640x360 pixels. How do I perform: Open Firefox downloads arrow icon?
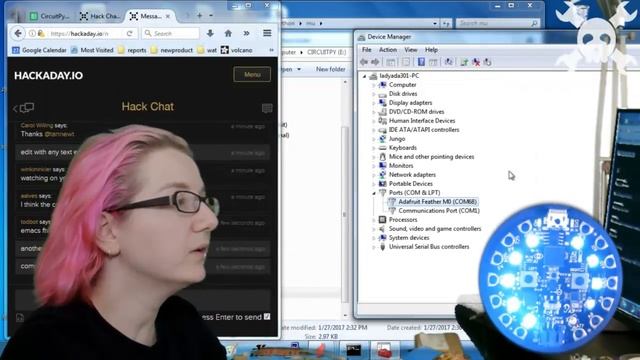(210, 33)
